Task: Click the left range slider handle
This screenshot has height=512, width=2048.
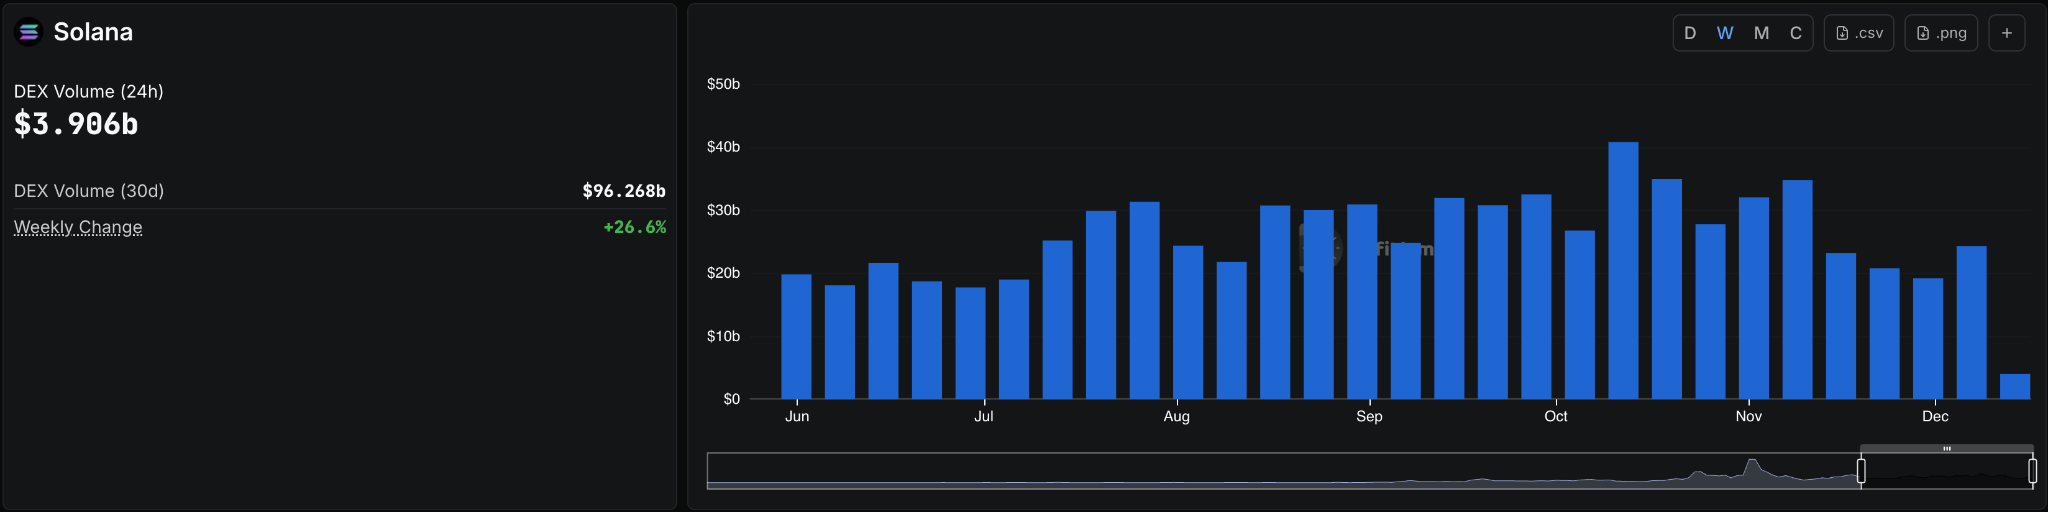Action: click(x=1861, y=471)
